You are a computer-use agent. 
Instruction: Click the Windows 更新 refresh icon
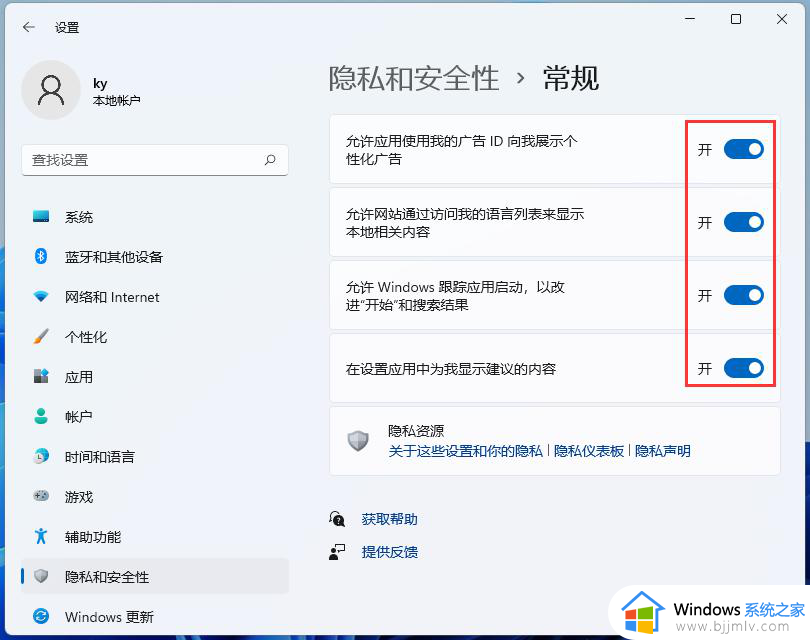(x=41, y=616)
